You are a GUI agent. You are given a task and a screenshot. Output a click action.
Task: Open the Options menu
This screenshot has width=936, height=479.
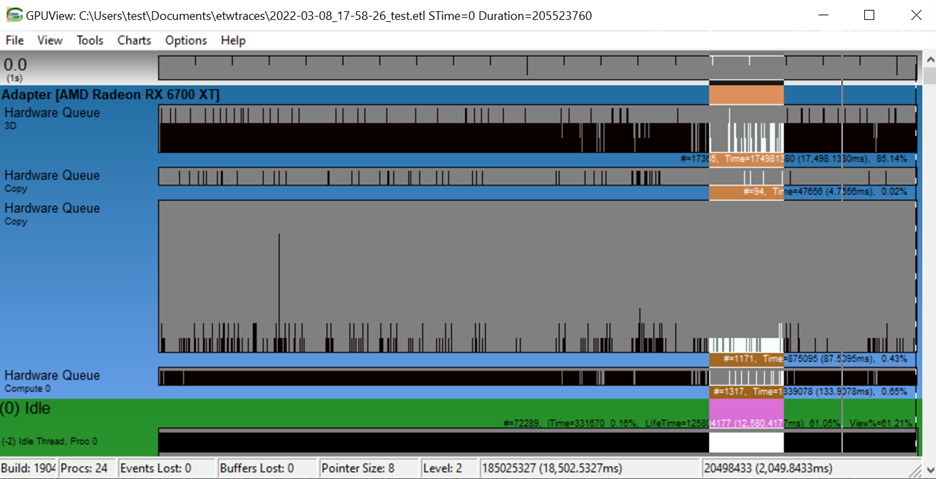tap(186, 40)
